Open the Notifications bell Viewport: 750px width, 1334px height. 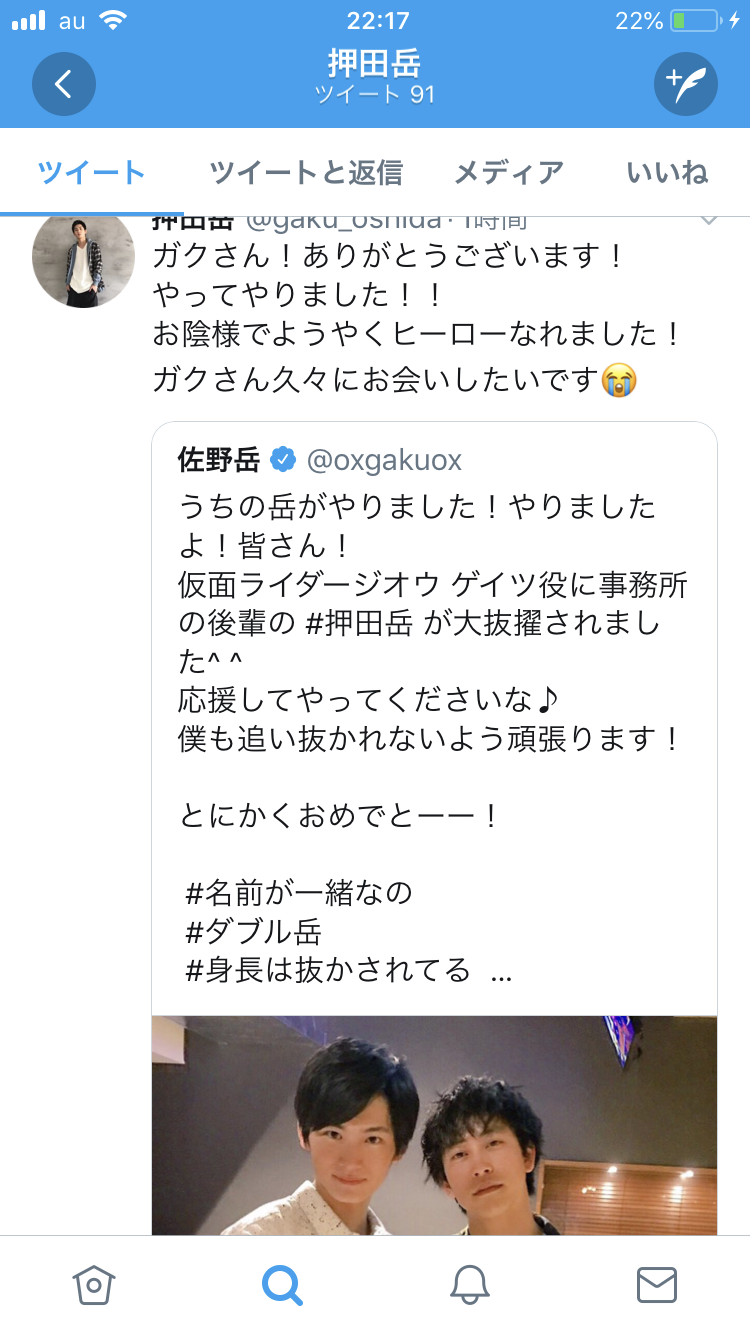click(x=469, y=1284)
